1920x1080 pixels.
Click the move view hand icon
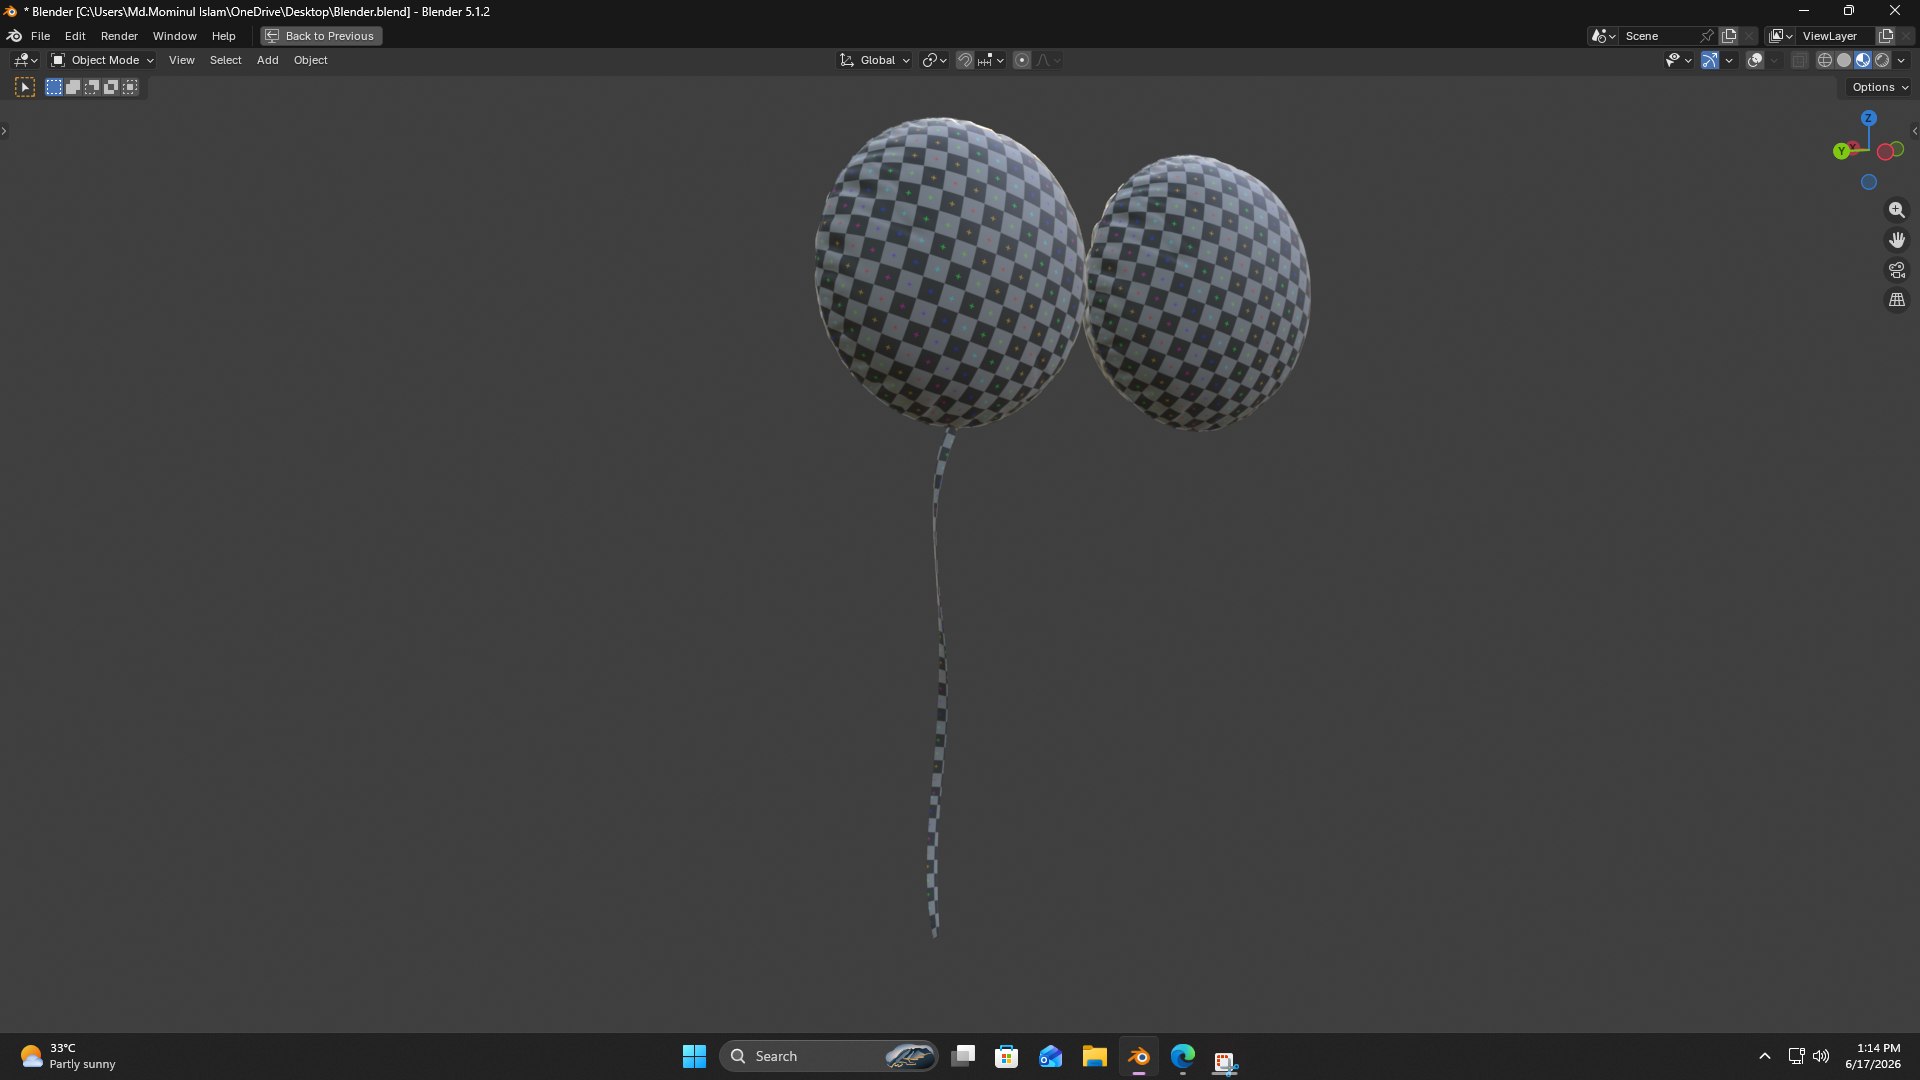point(1896,240)
